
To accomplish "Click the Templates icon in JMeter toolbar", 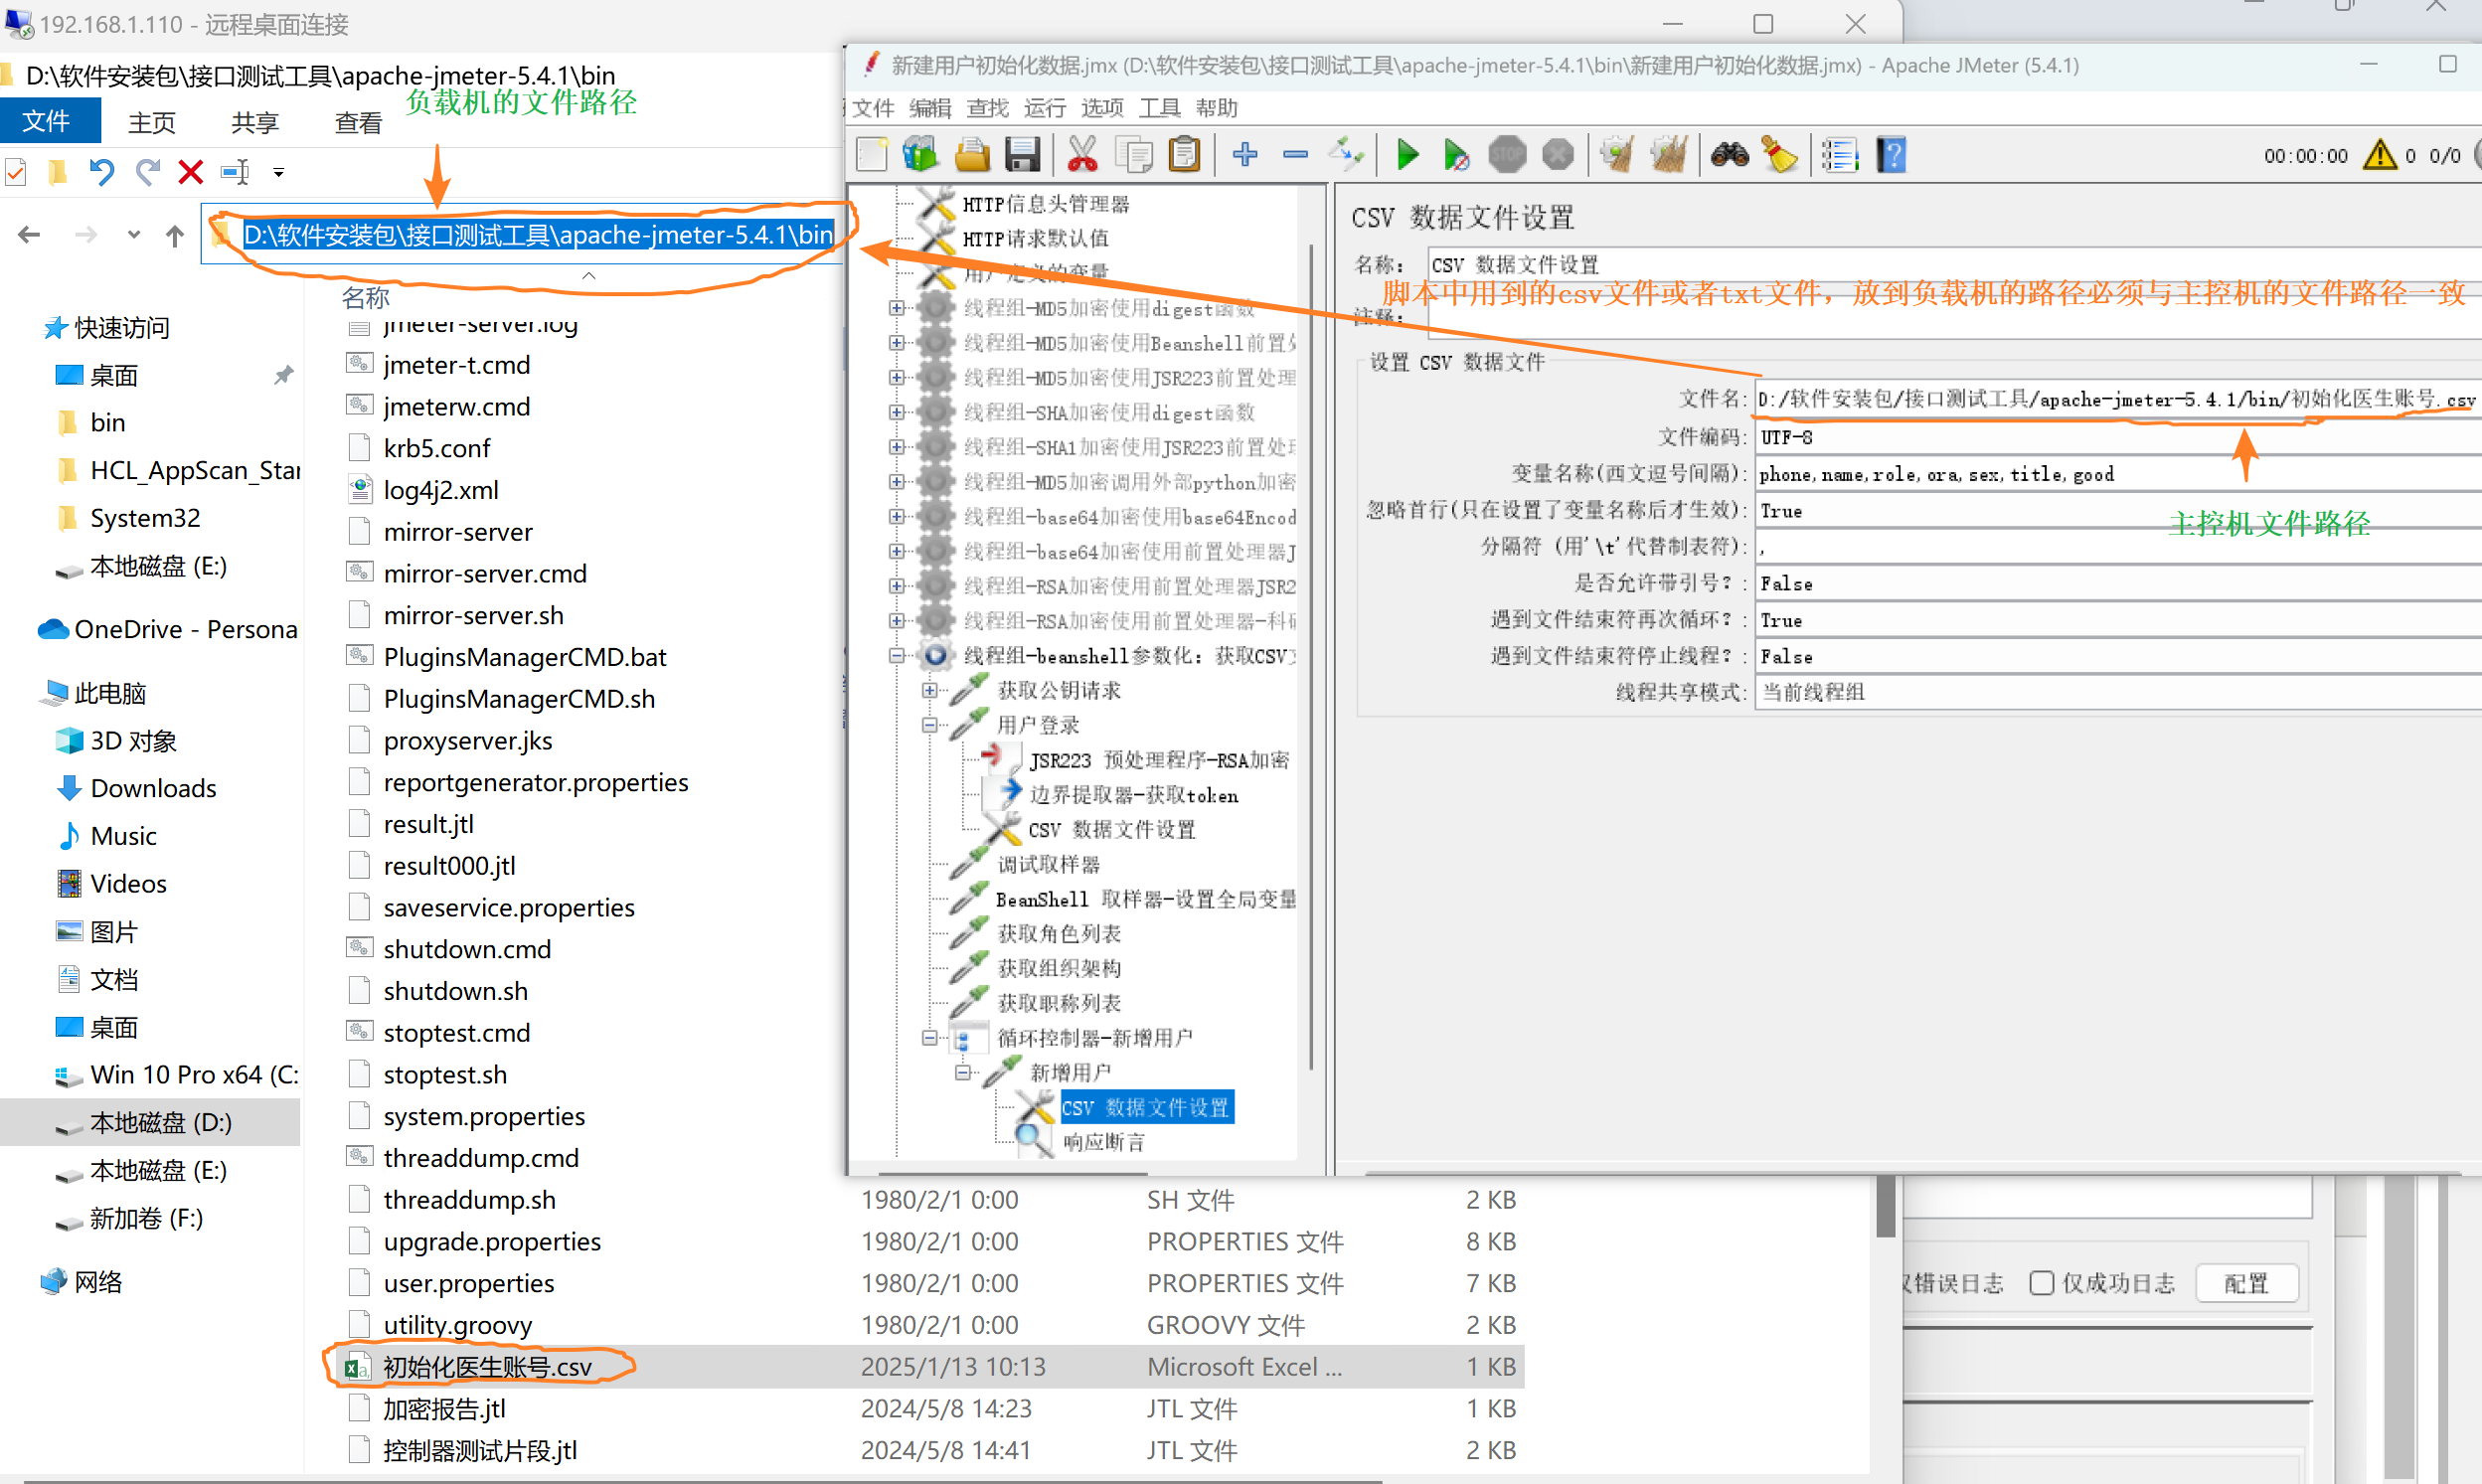I will (x=920, y=155).
